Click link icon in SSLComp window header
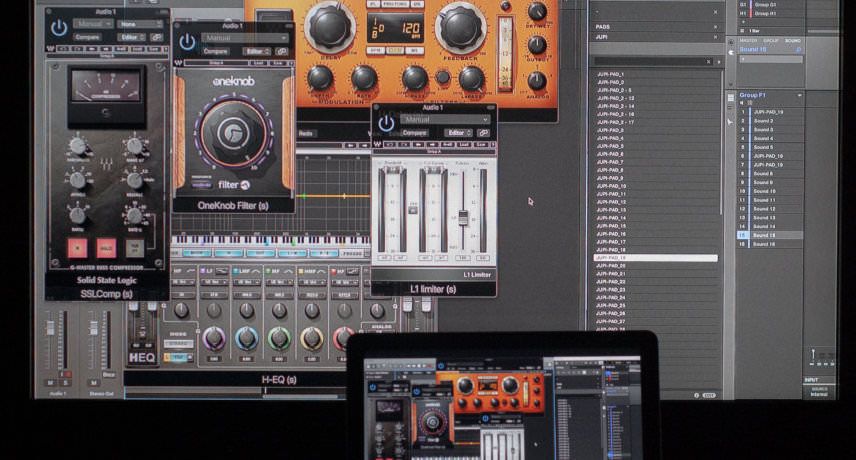Image resolution: width=856 pixels, height=460 pixels. [156, 37]
